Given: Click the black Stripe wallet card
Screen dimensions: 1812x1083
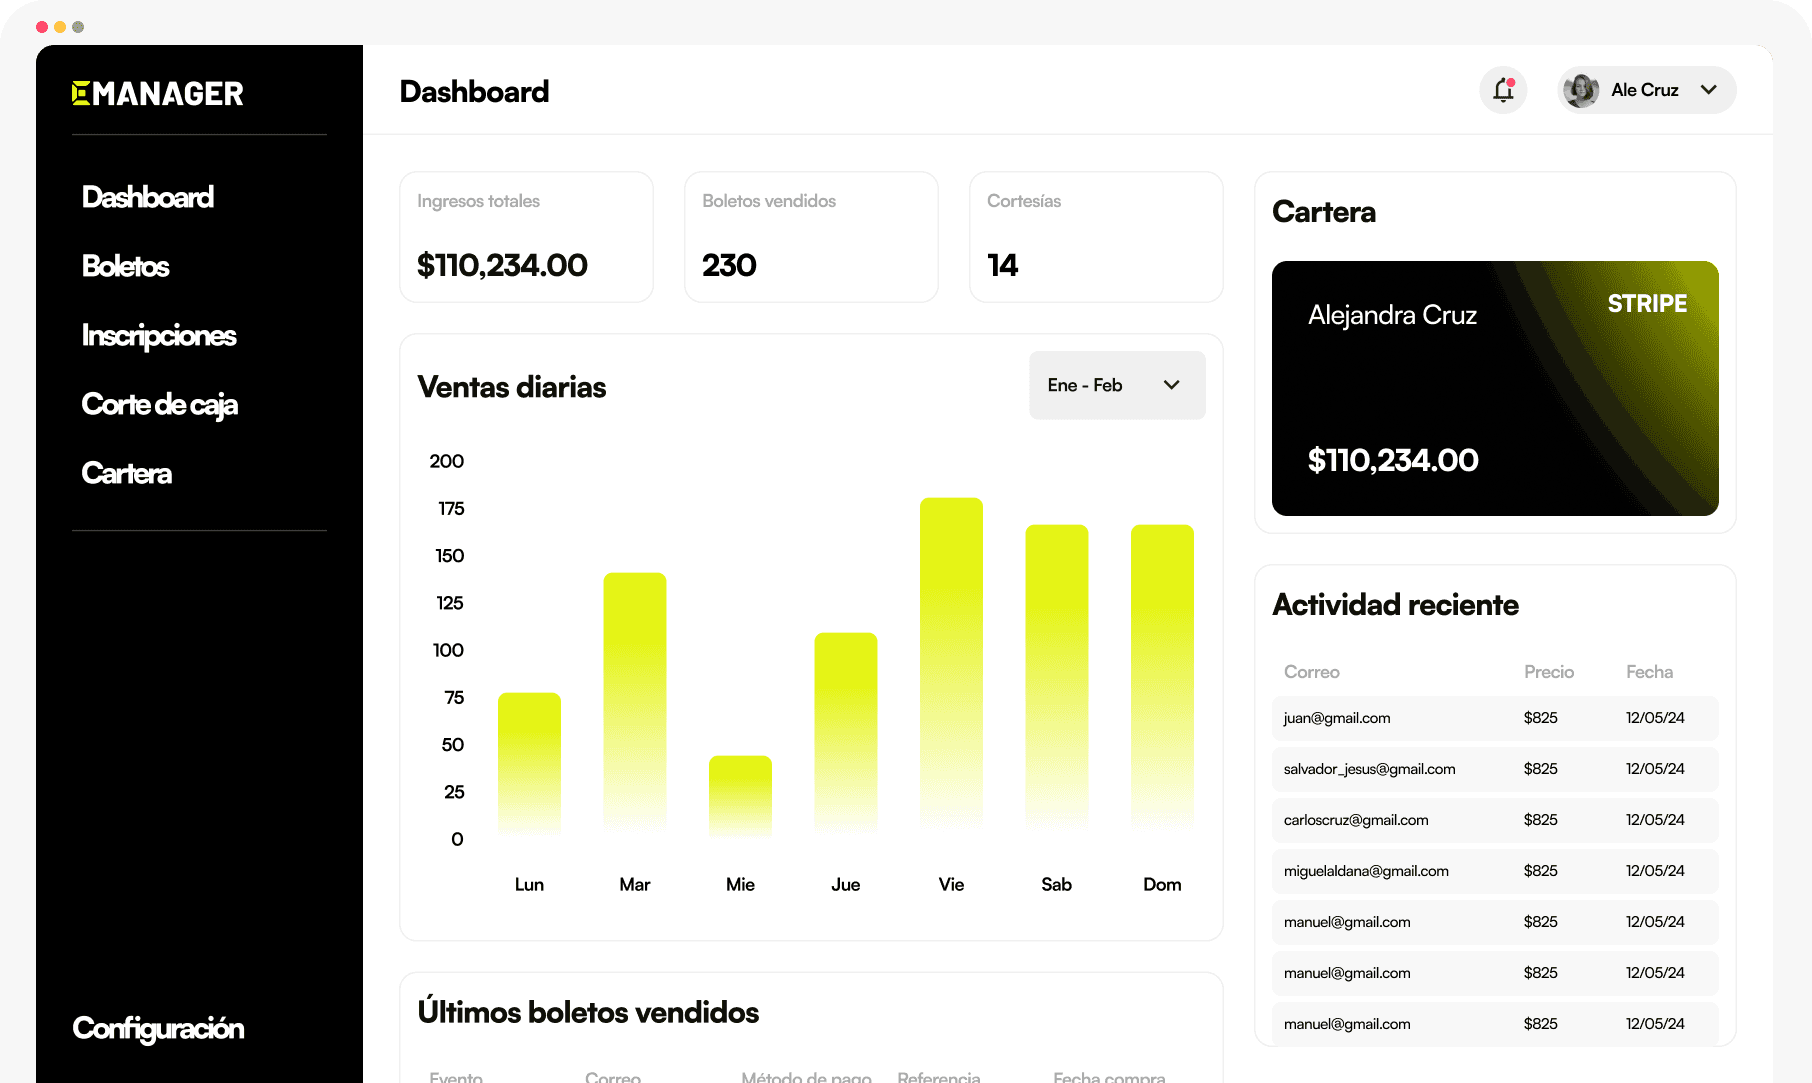Looking at the screenshot, I should tap(1494, 389).
